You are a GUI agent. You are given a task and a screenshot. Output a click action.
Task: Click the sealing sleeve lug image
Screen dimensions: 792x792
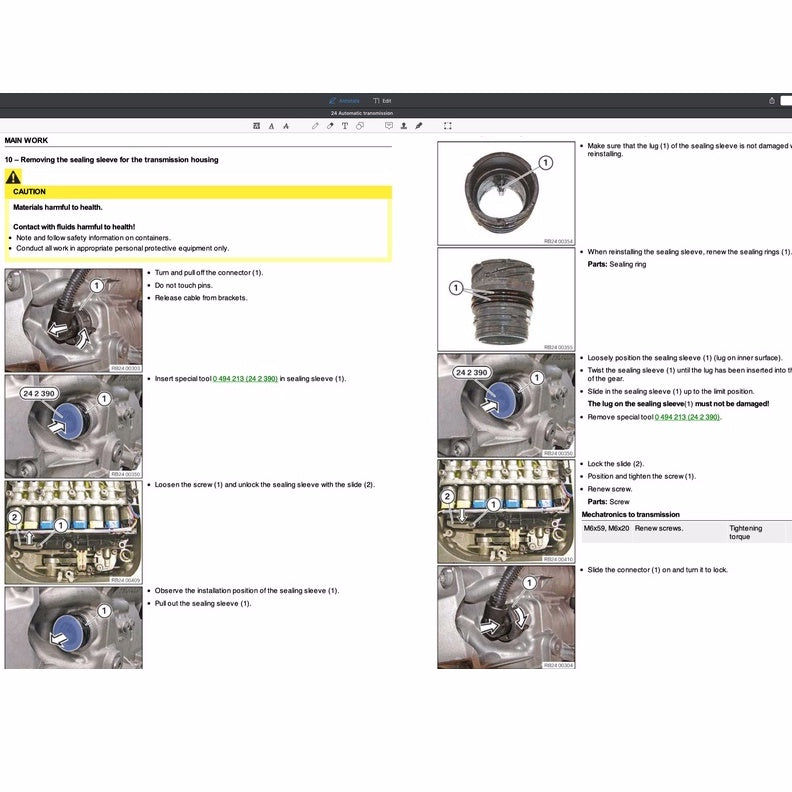click(x=505, y=193)
